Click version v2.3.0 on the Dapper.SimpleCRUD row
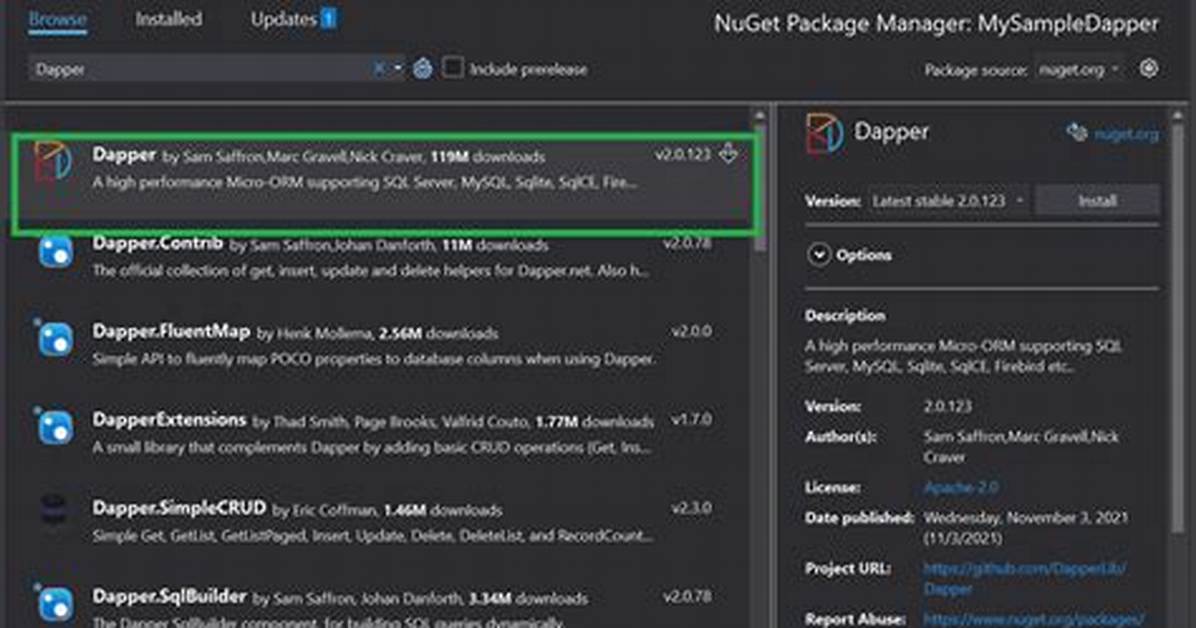 coord(691,508)
